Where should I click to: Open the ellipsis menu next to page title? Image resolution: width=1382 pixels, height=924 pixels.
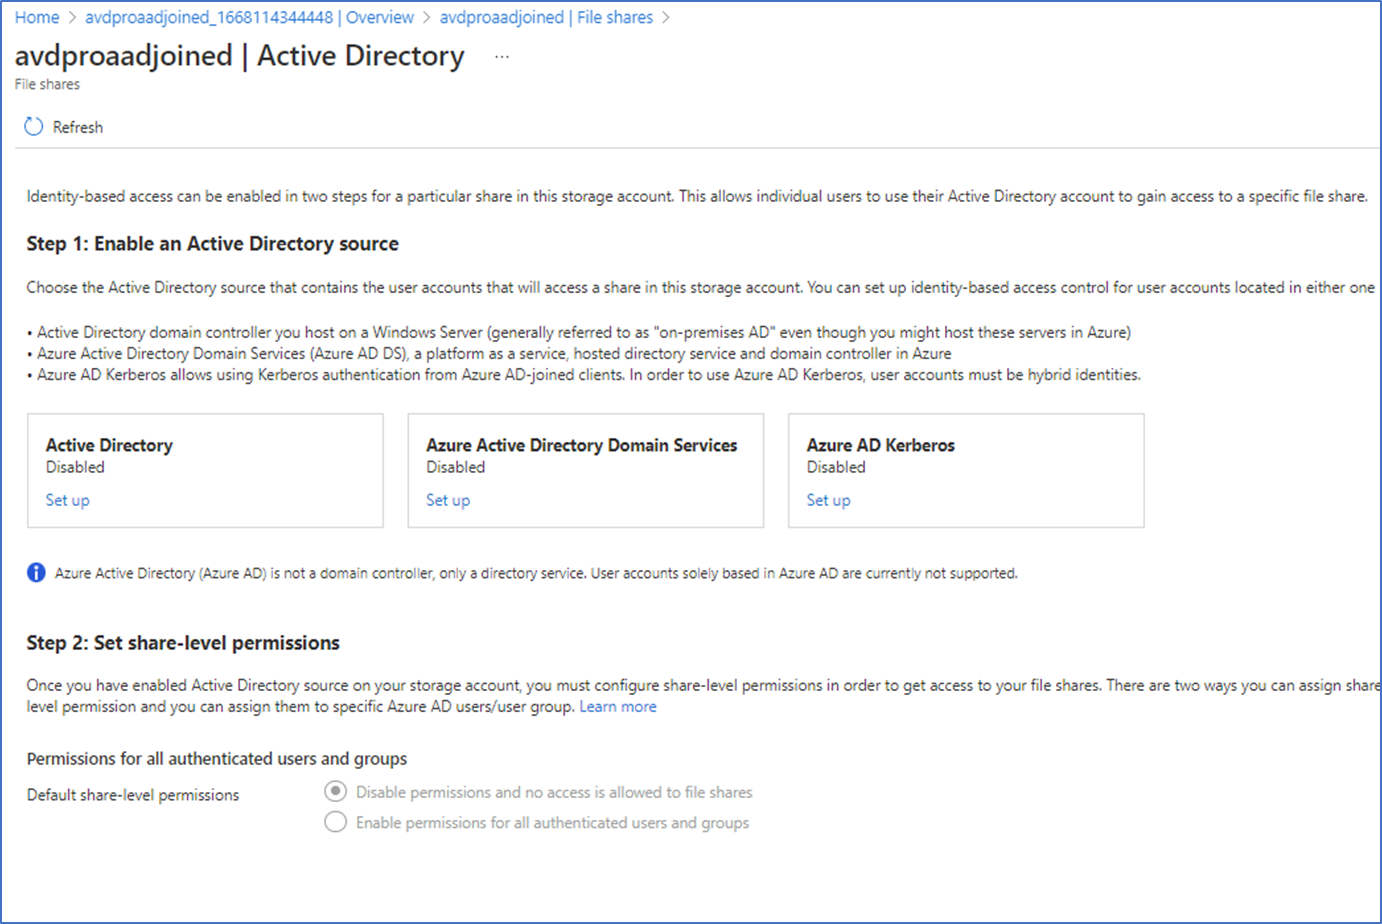502,57
